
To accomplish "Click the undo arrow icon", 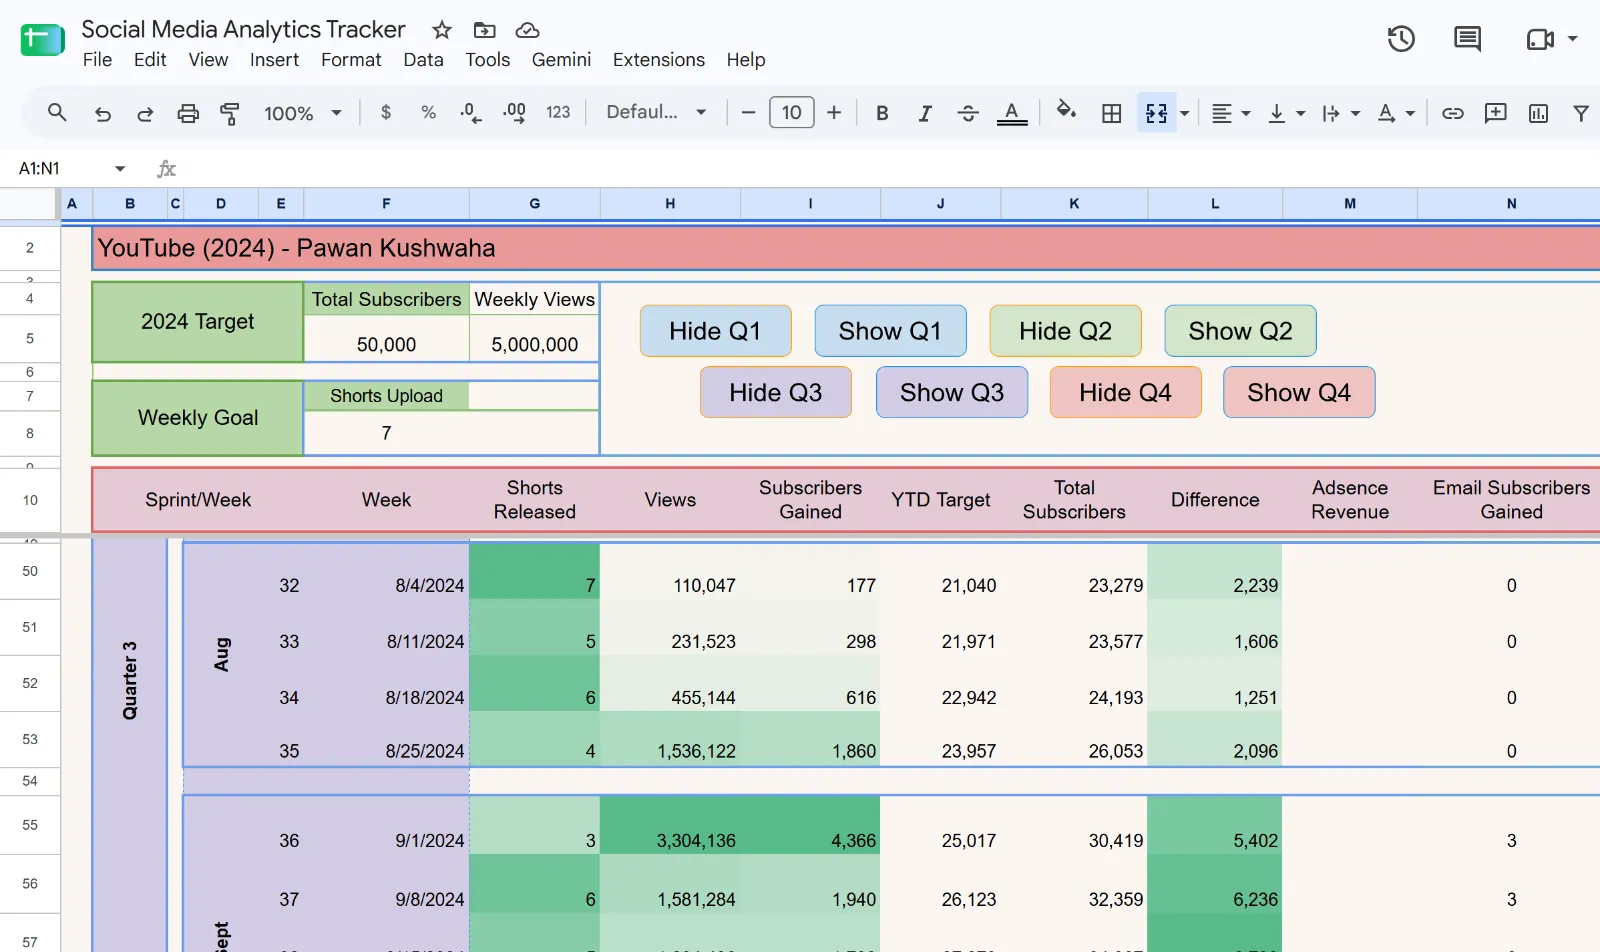I will [x=102, y=113].
